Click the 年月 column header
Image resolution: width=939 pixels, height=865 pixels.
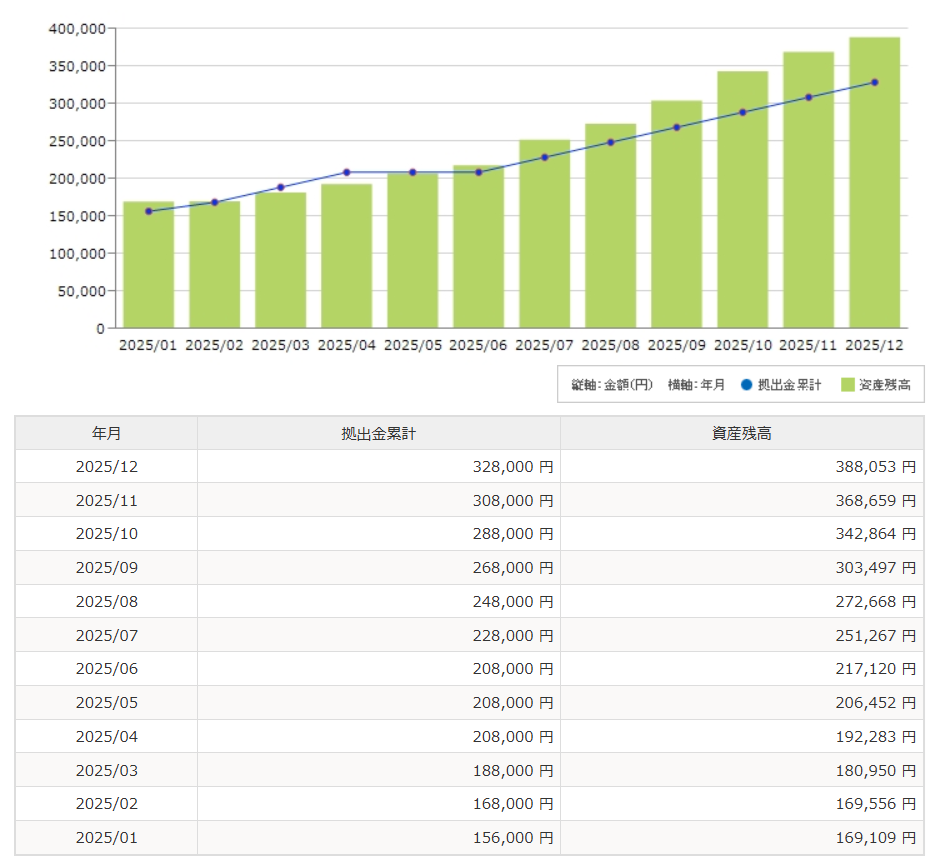pos(107,433)
